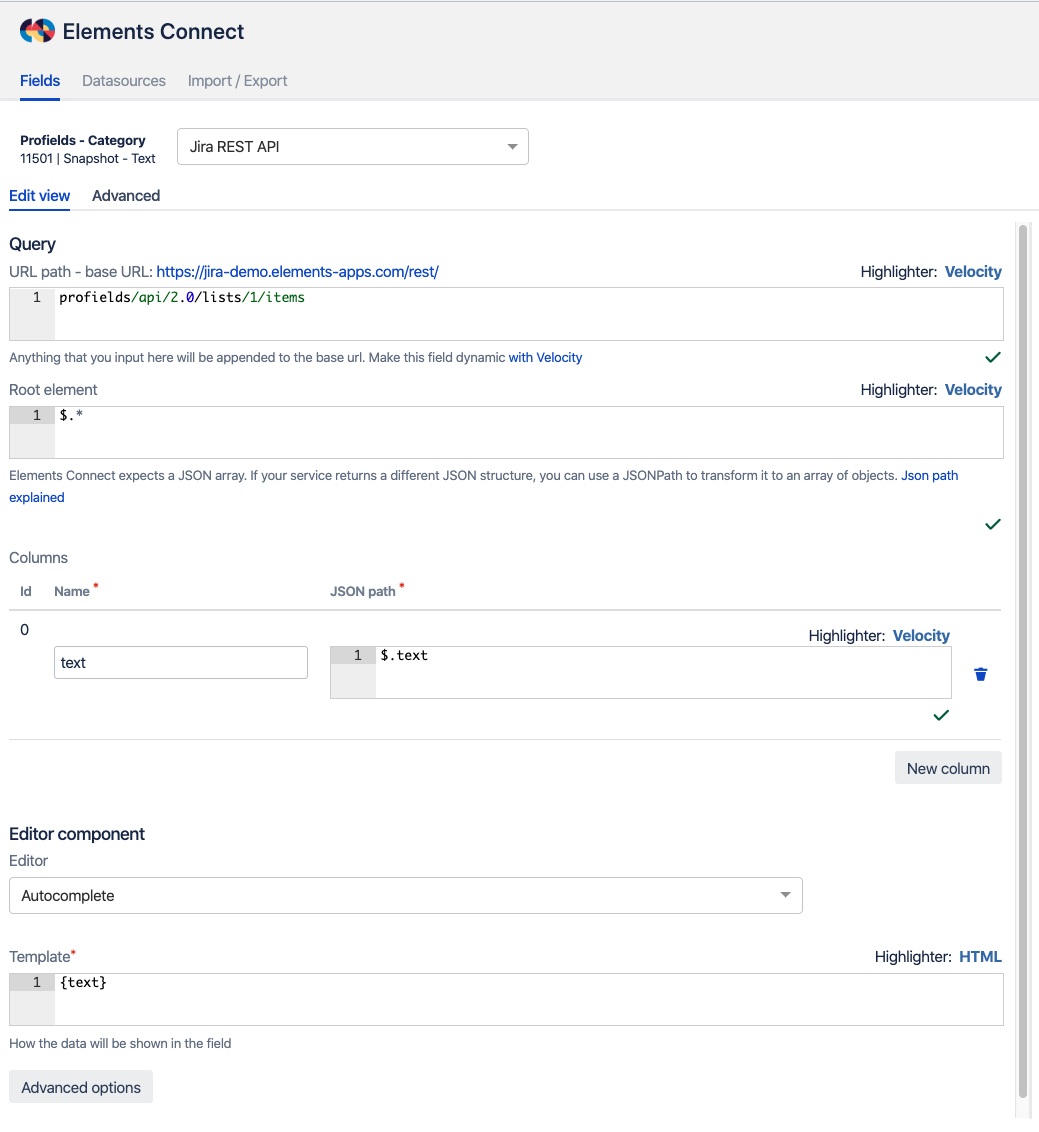Click the New column button
1039x1132 pixels.
pos(947,768)
